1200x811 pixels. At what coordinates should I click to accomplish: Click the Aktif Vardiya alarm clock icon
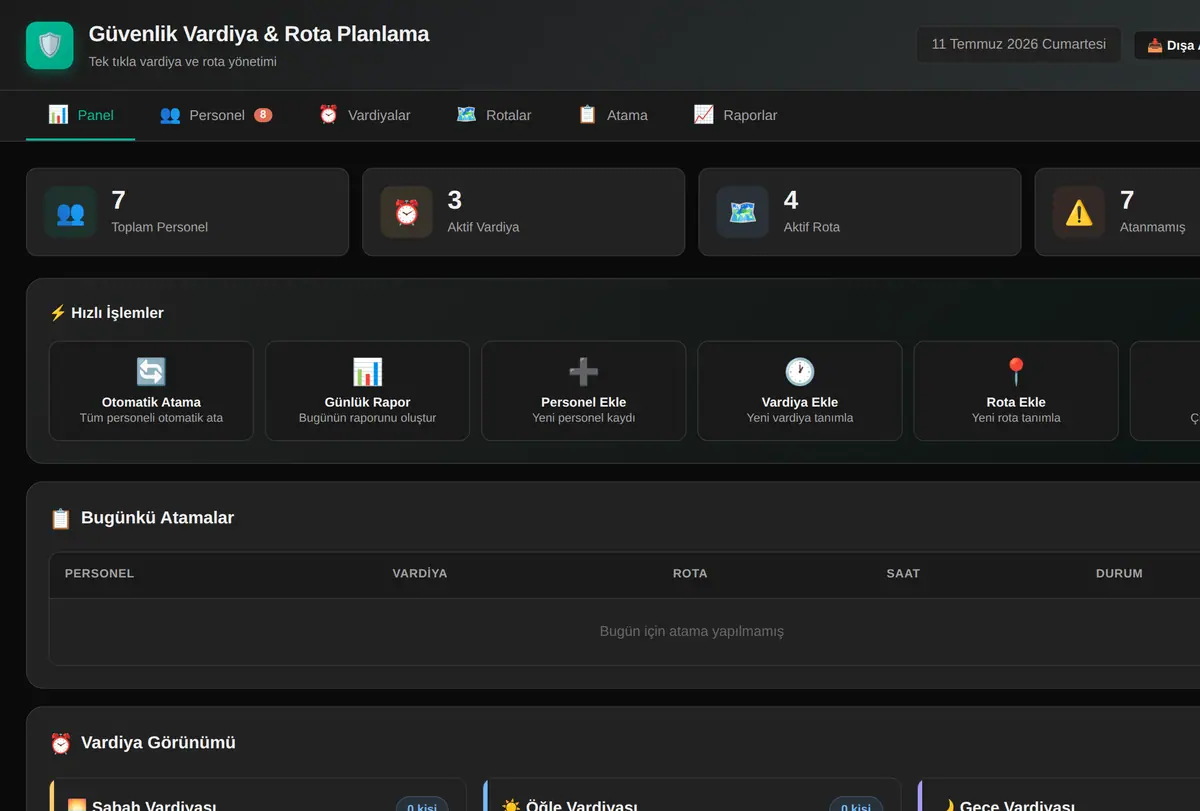(x=406, y=212)
